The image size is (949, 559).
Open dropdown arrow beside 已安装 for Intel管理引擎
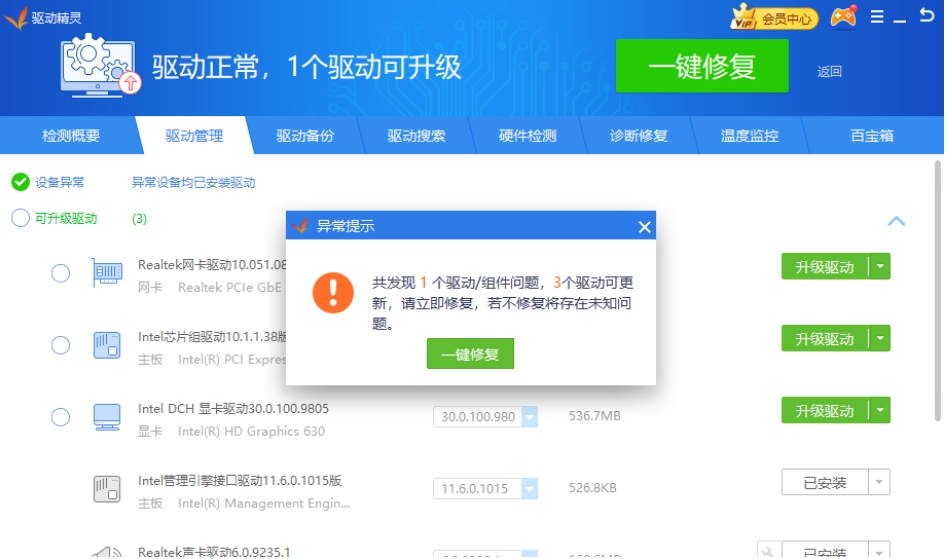tap(879, 482)
